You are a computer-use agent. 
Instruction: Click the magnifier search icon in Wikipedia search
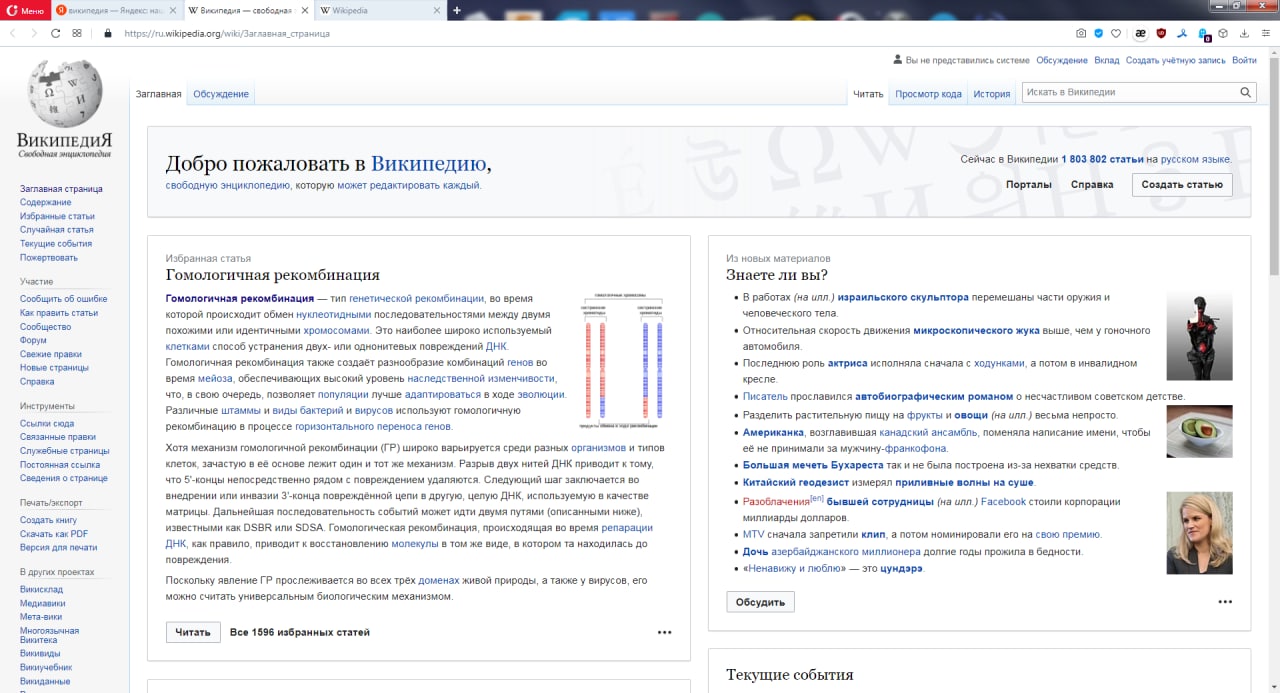(1246, 92)
